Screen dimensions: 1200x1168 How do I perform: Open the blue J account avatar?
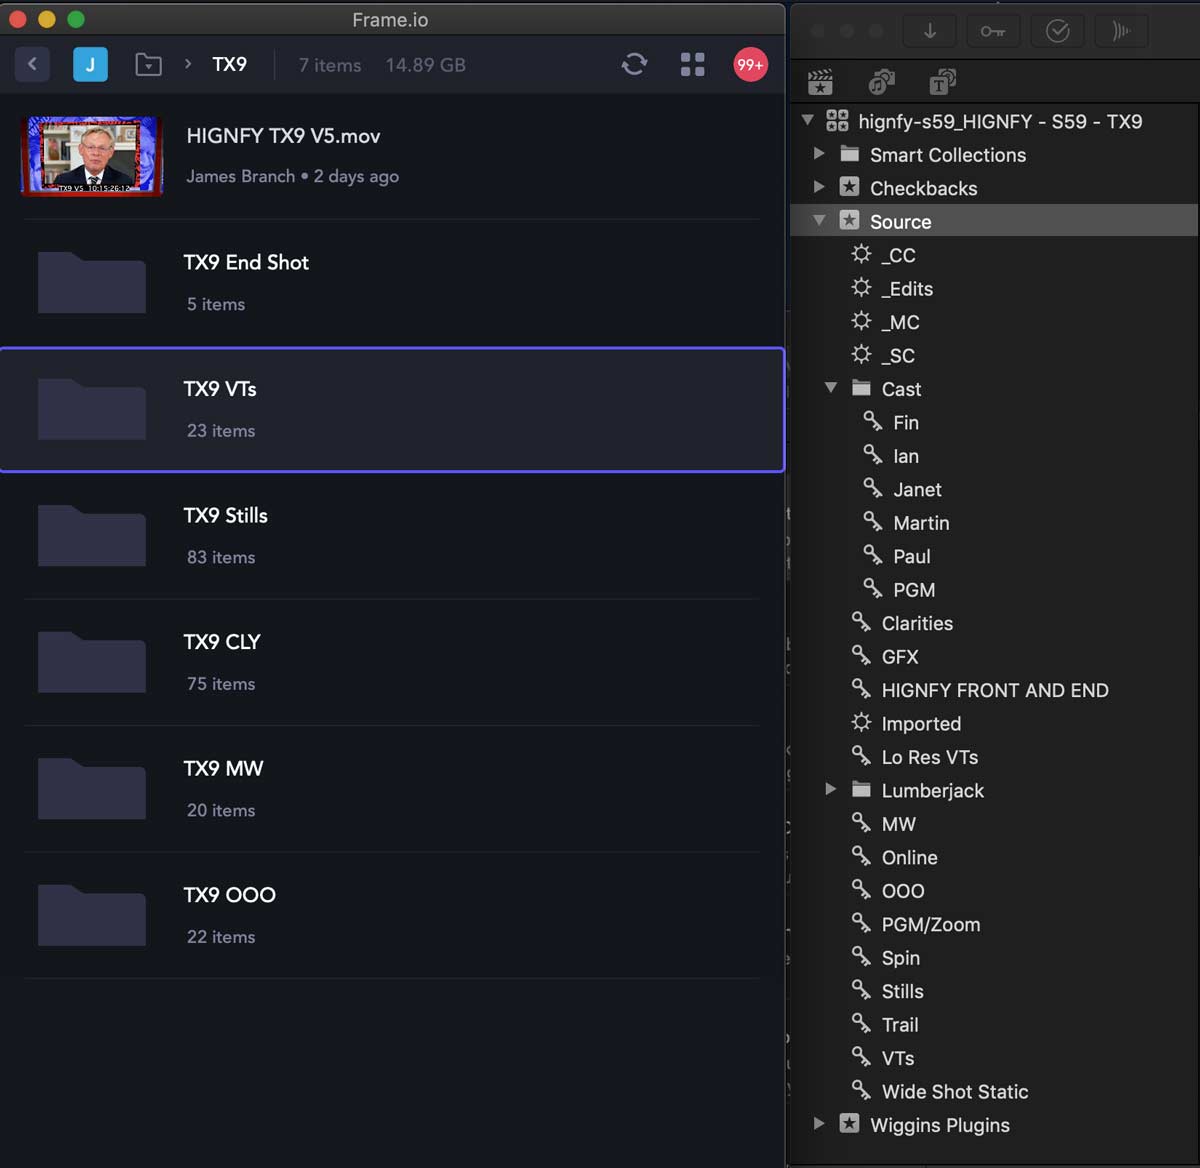pyautogui.click(x=90, y=65)
